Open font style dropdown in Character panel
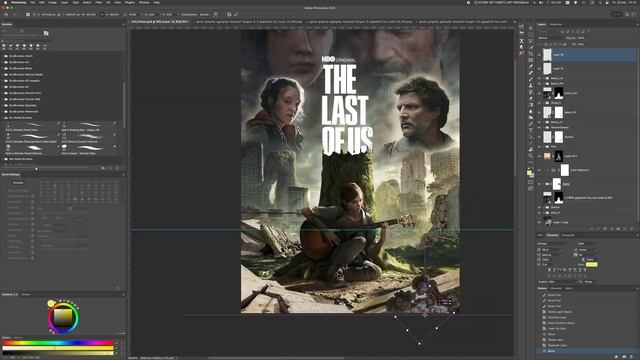This screenshot has width=640, height=360. (588, 244)
